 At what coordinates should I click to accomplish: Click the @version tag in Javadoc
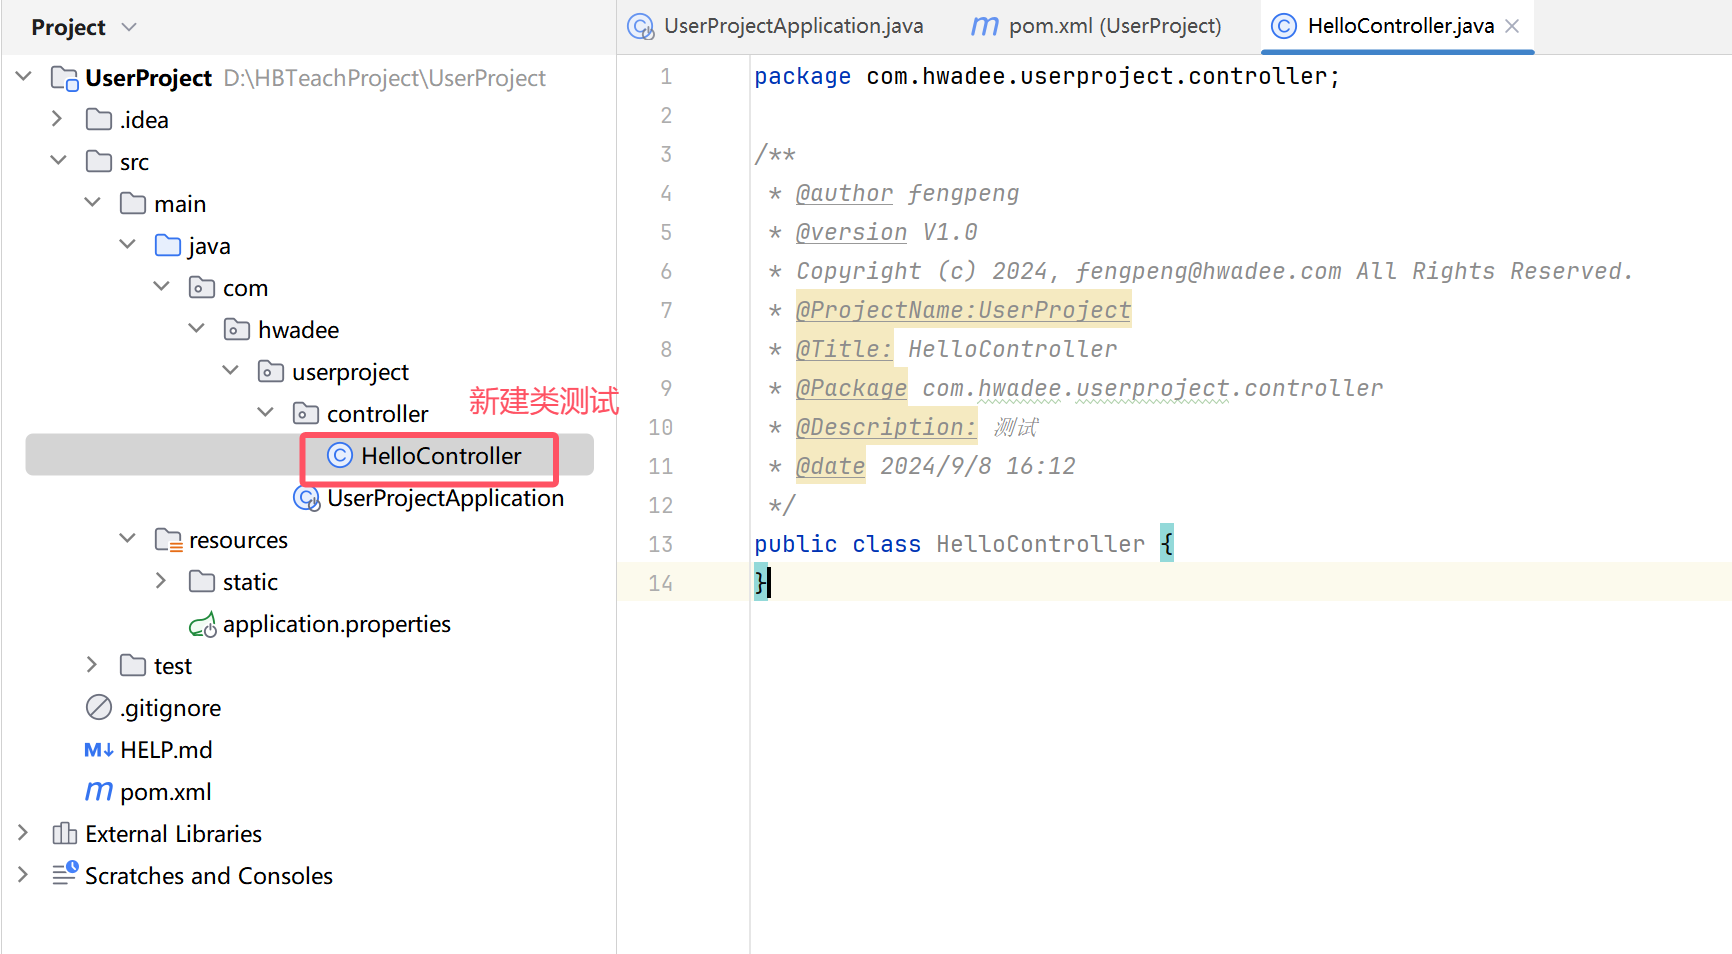[851, 232]
